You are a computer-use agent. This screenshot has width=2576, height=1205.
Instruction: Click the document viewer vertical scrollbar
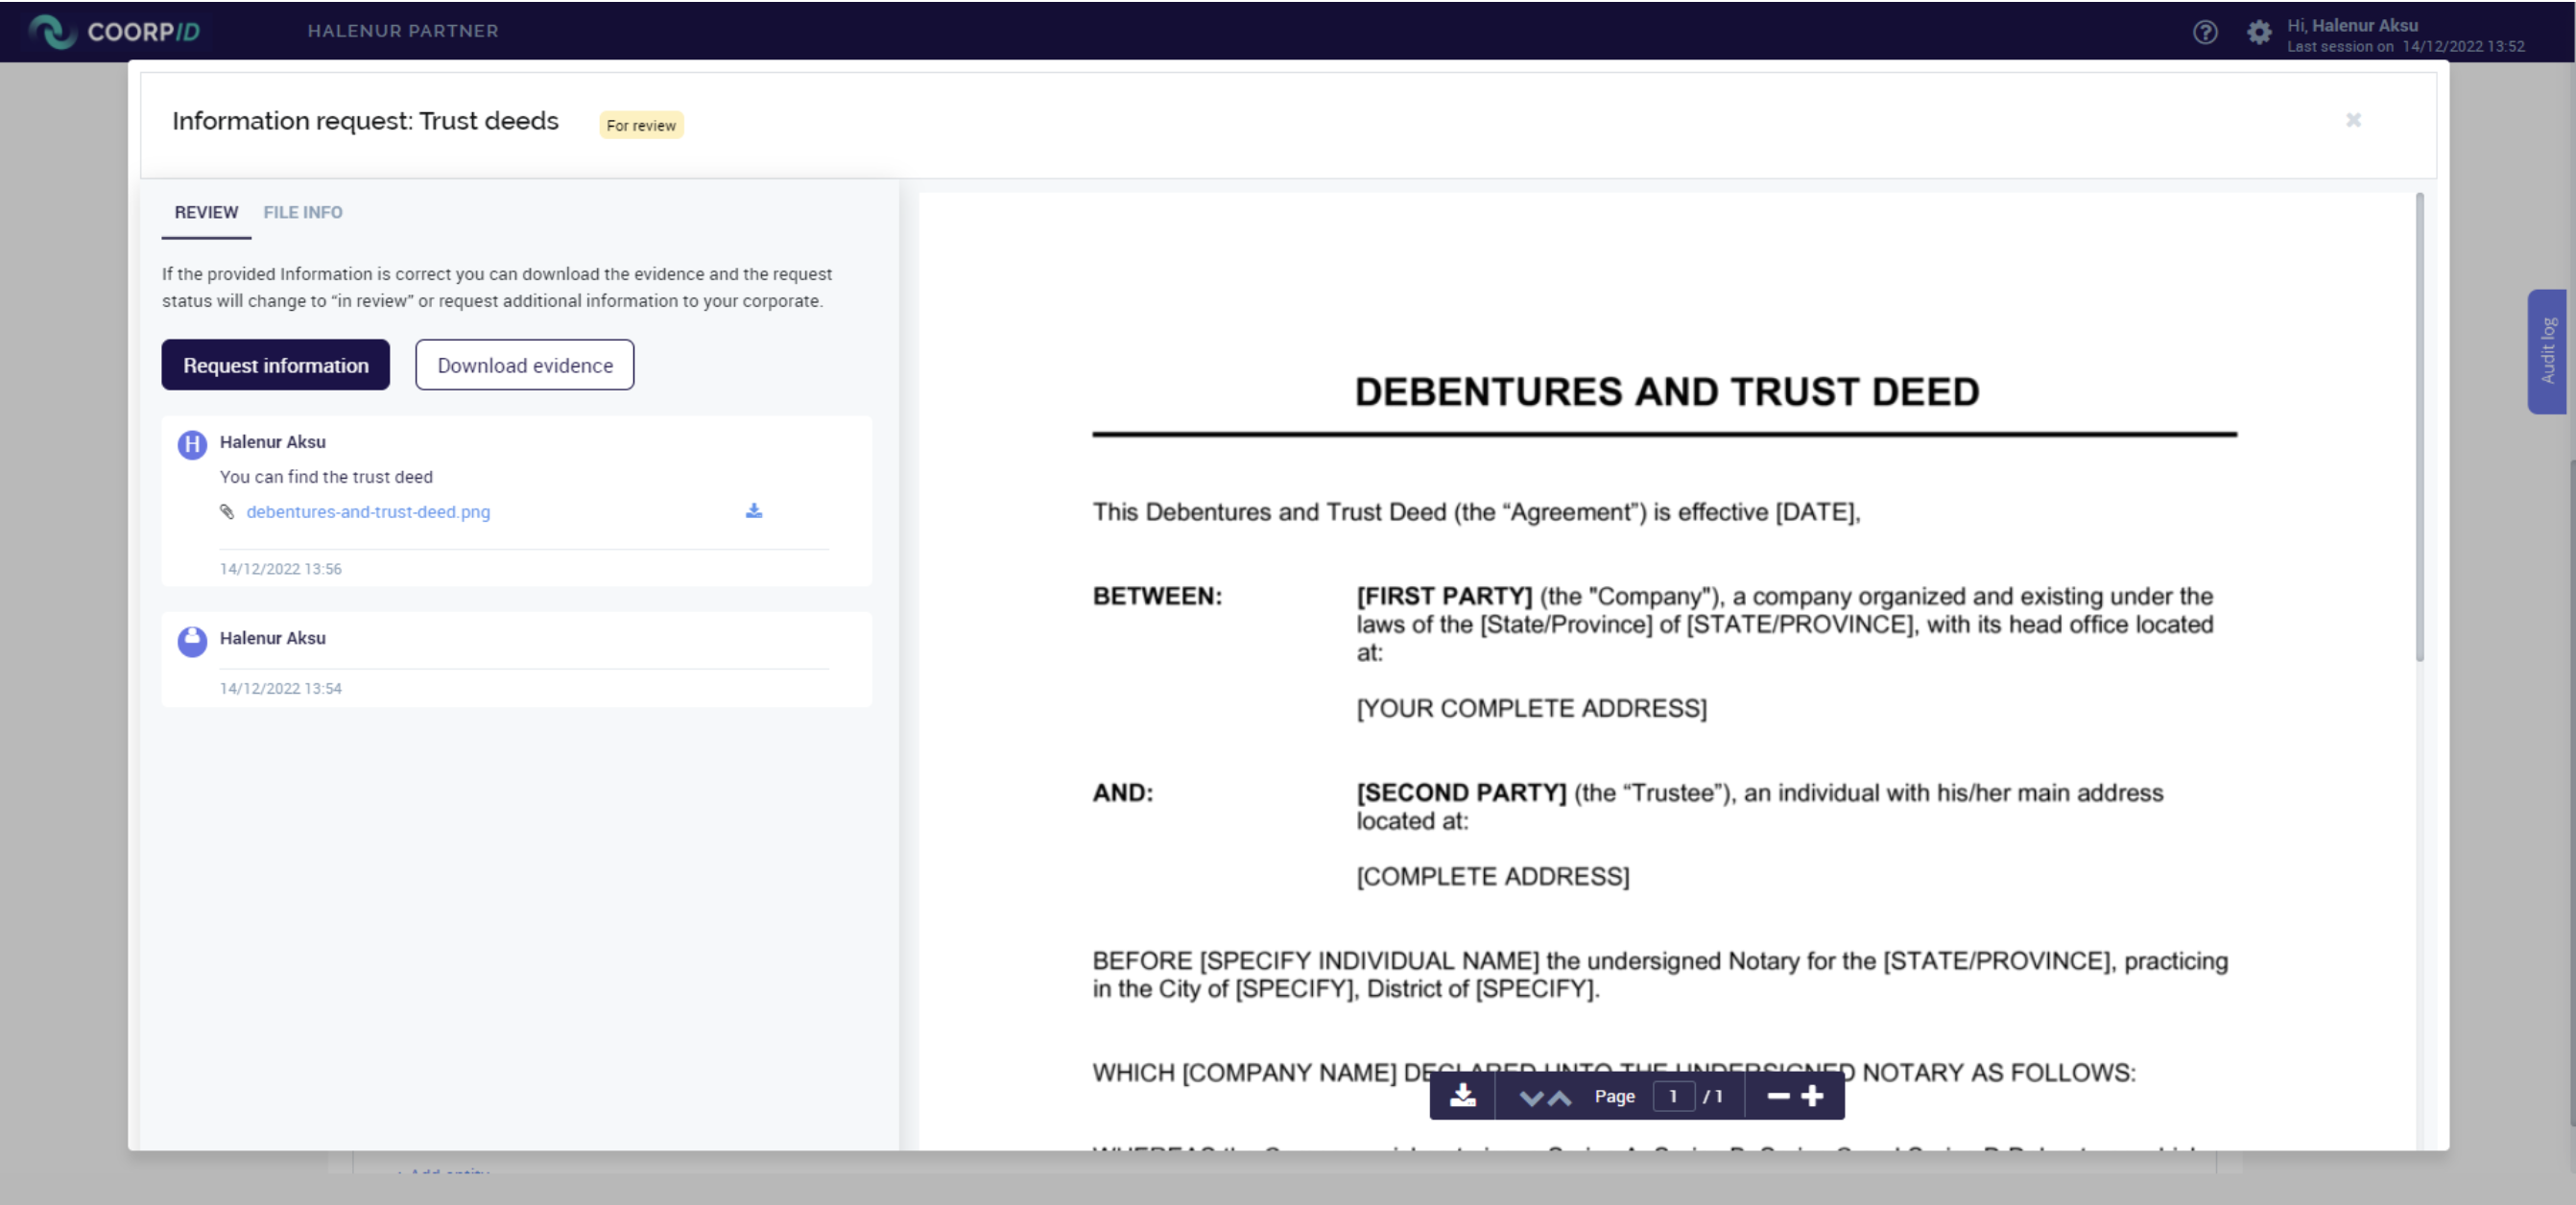[2420, 428]
